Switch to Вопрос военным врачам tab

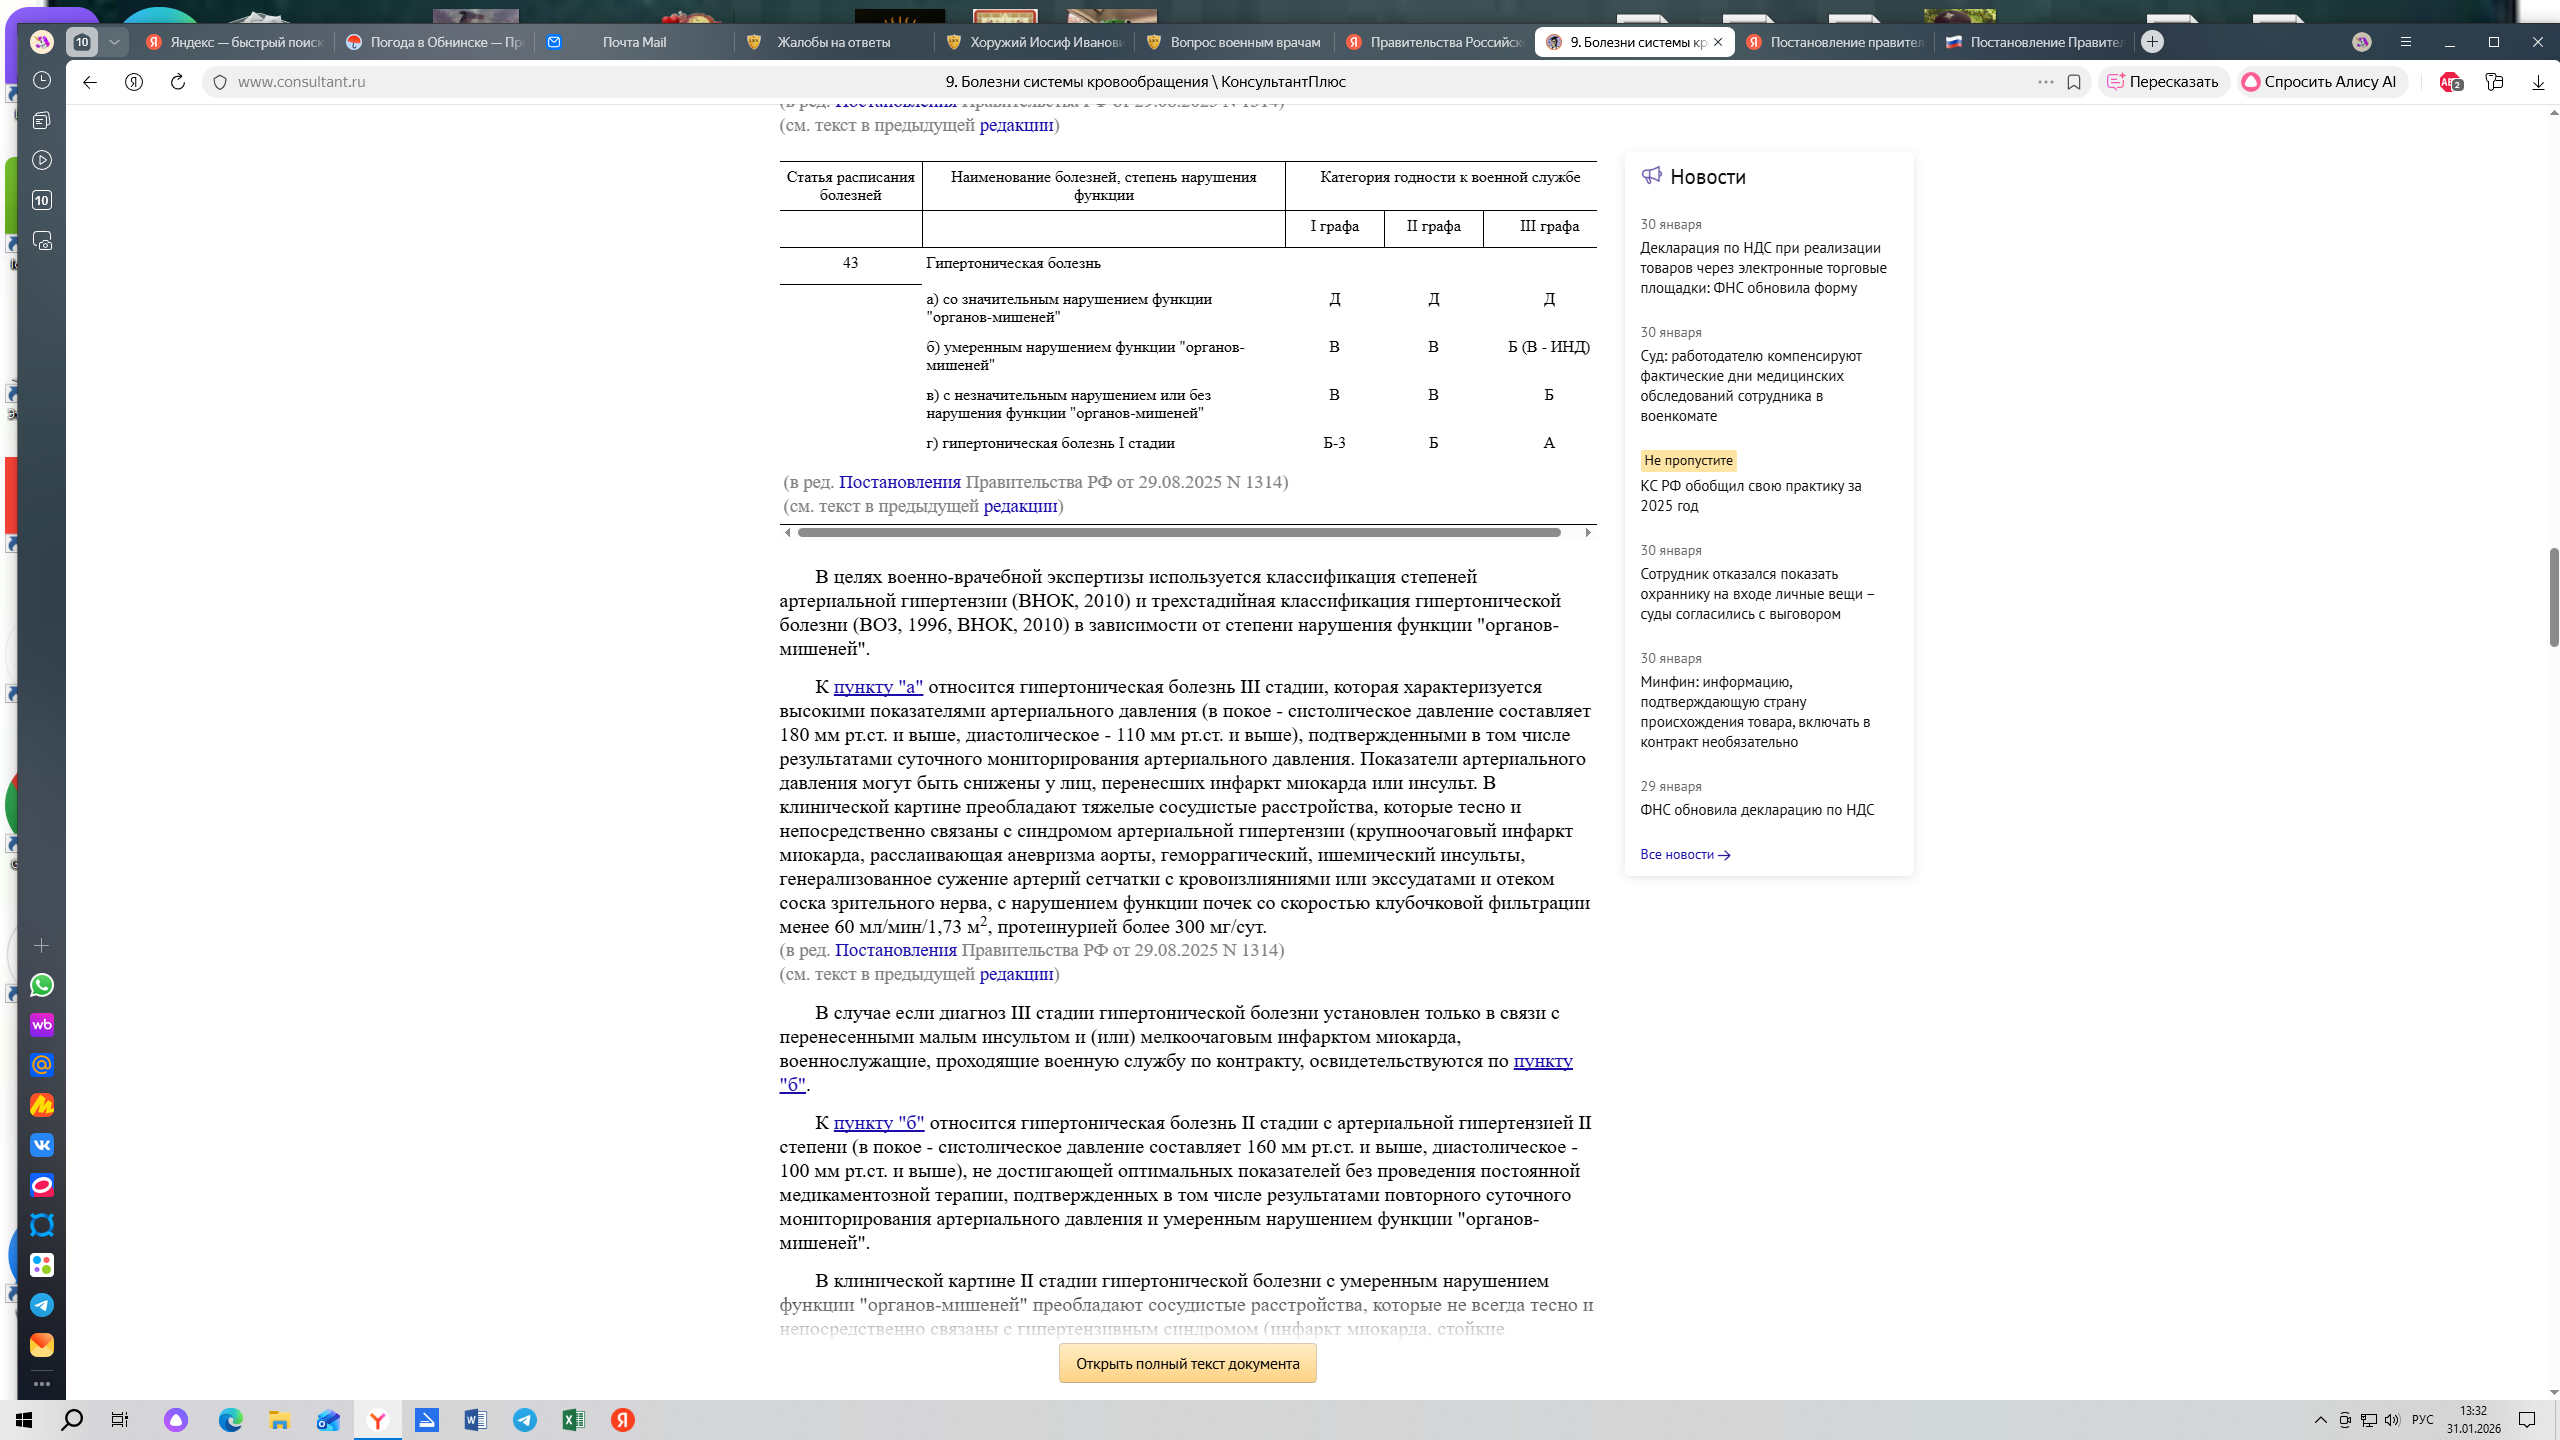[1234, 42]
